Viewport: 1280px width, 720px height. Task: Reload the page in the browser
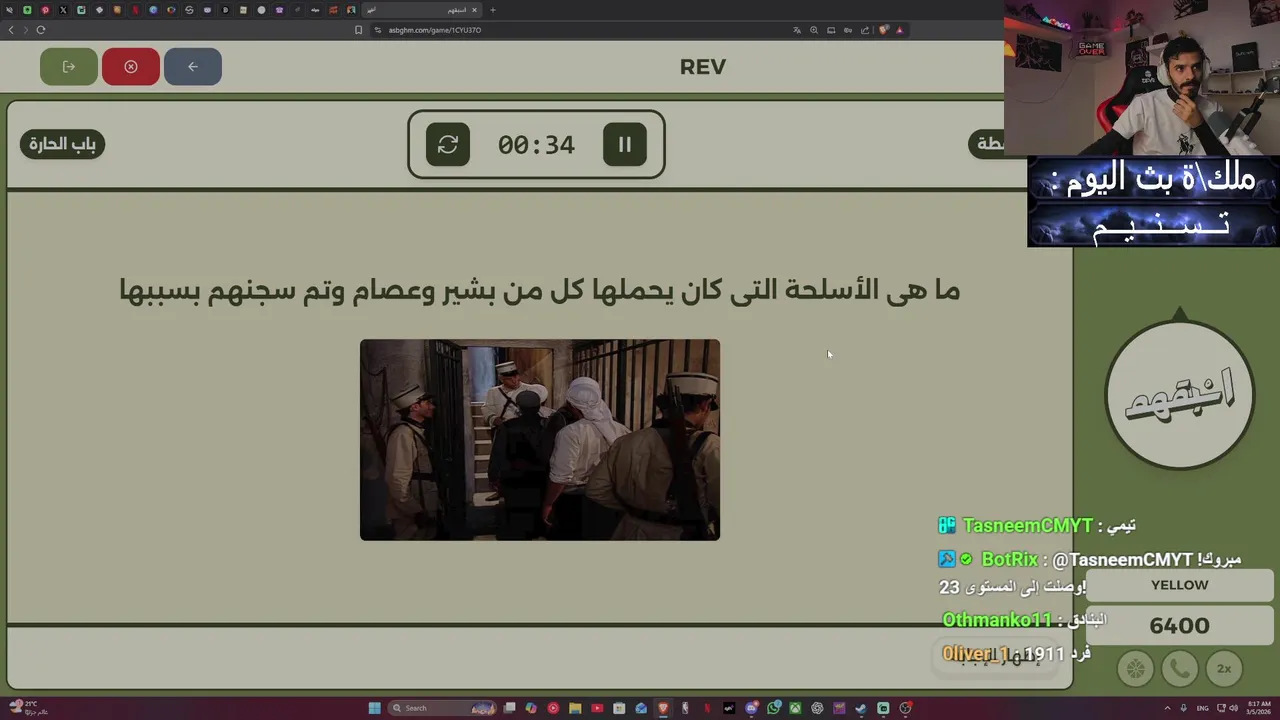click(x=41, y=30)
